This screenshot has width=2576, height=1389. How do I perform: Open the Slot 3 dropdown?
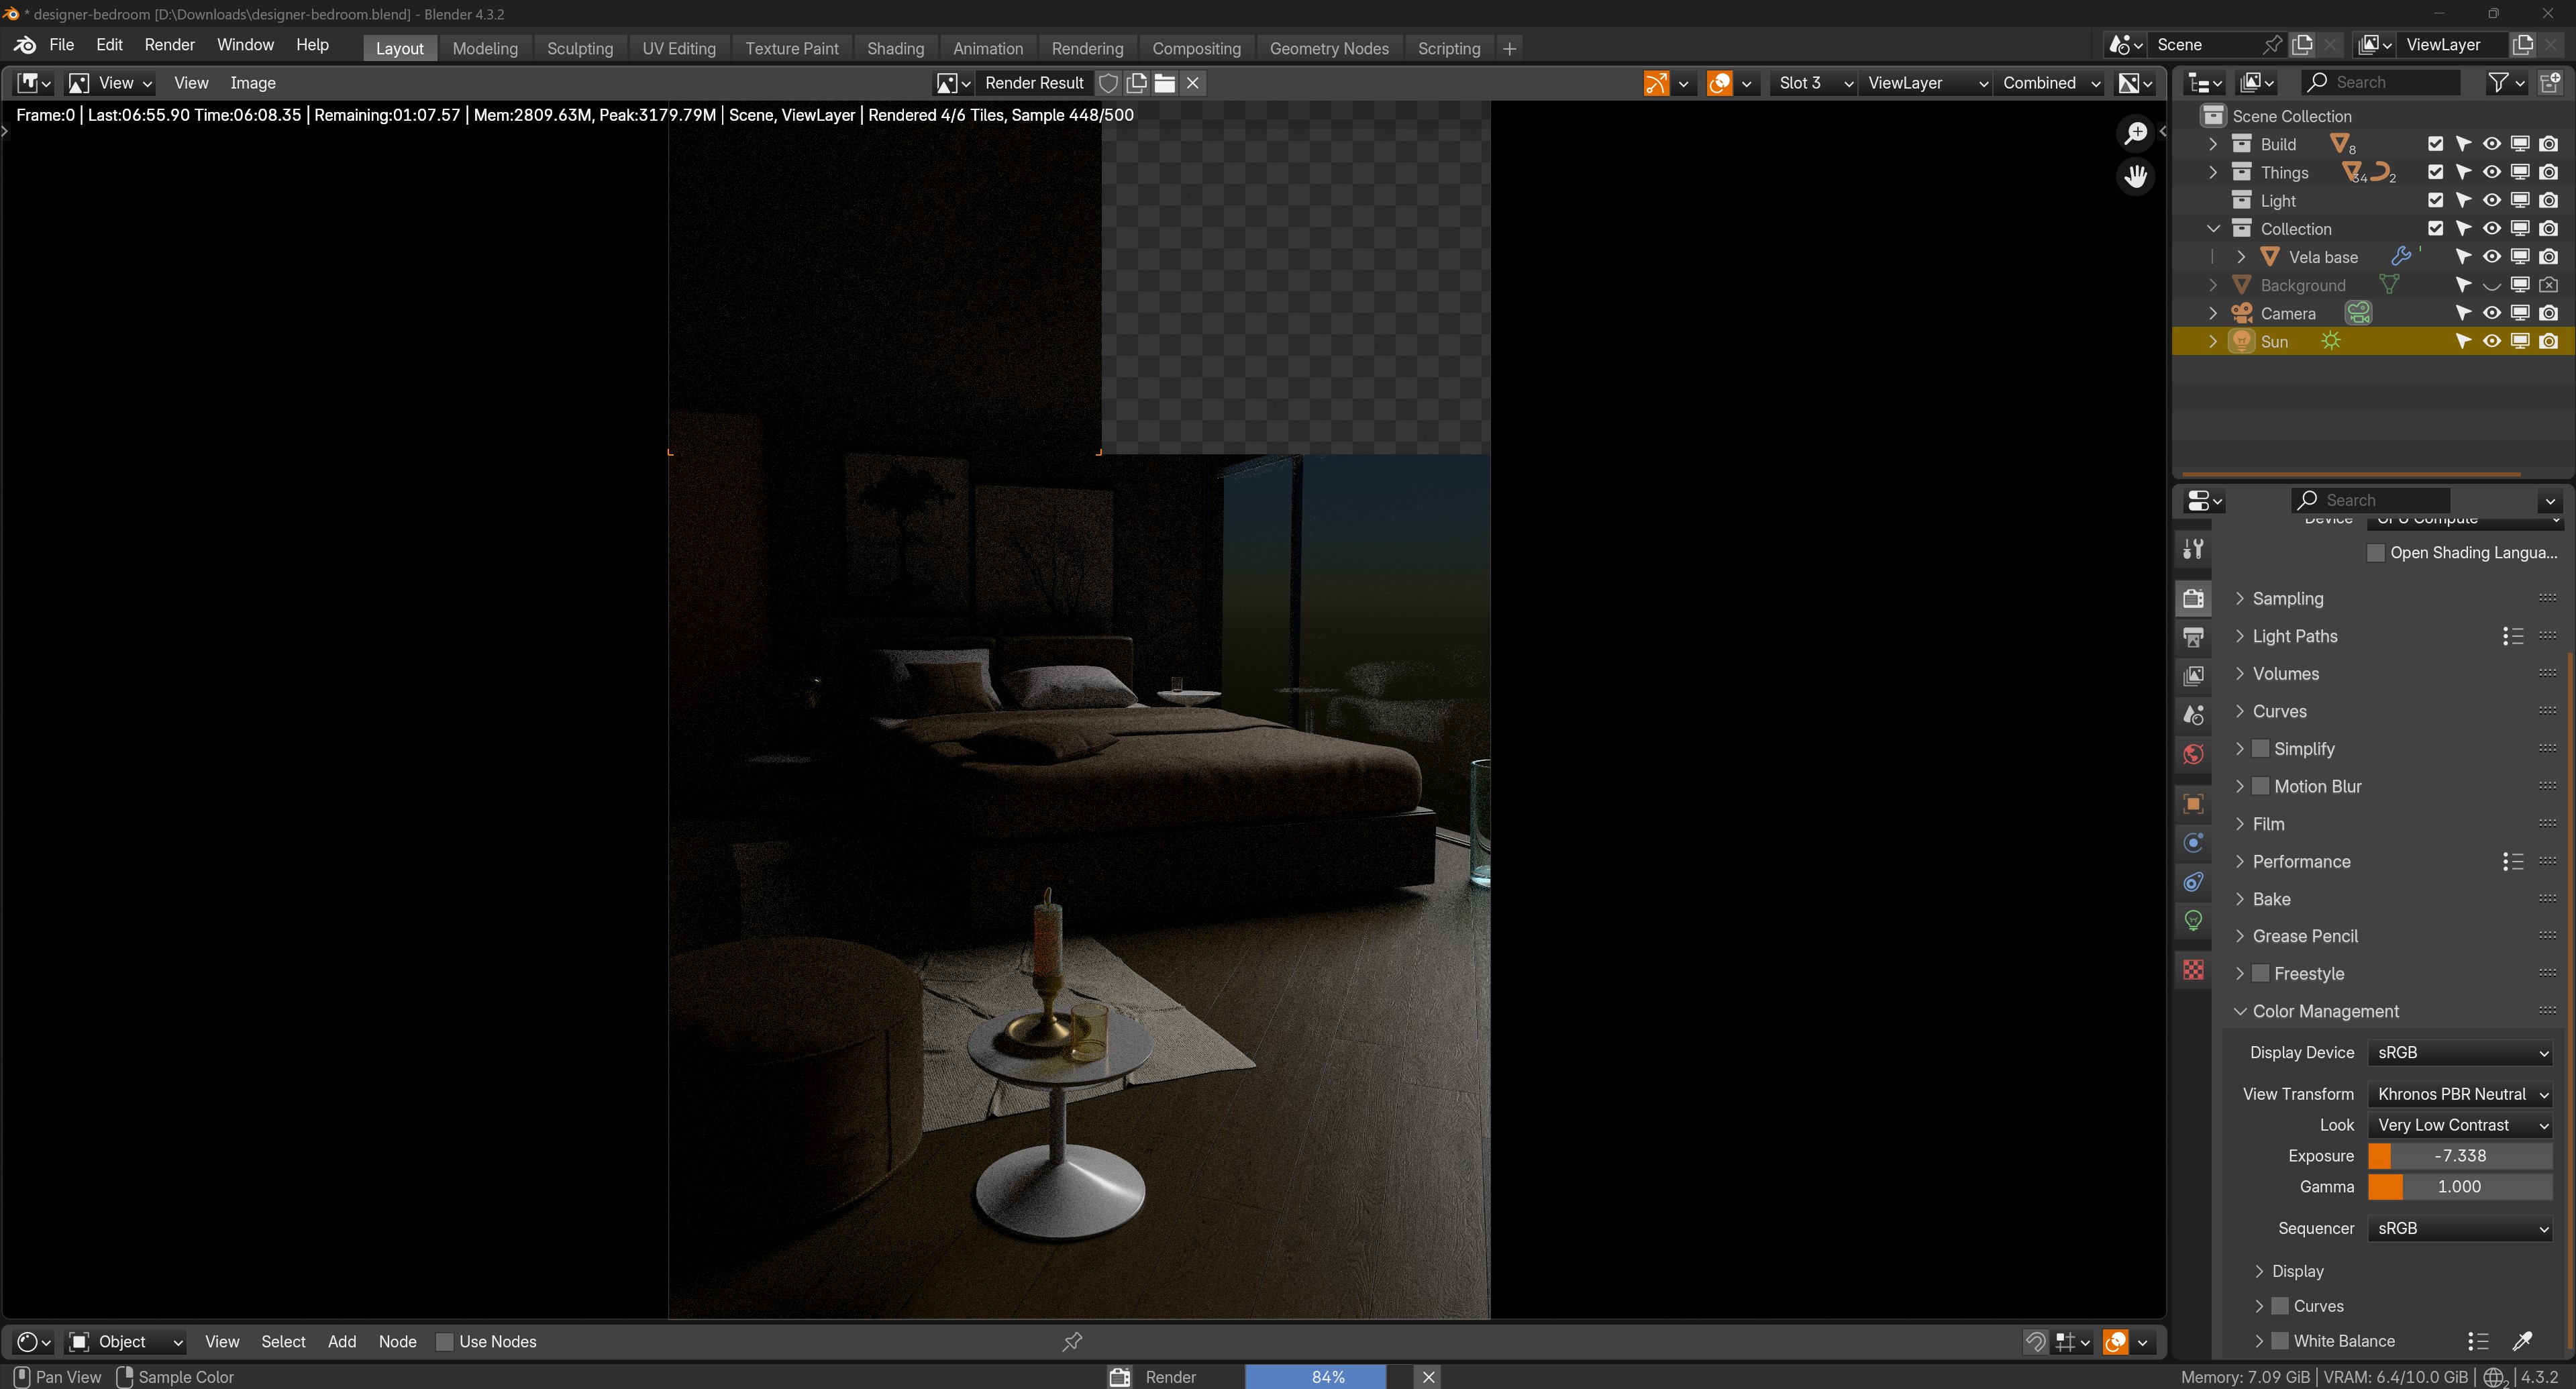1815,83
